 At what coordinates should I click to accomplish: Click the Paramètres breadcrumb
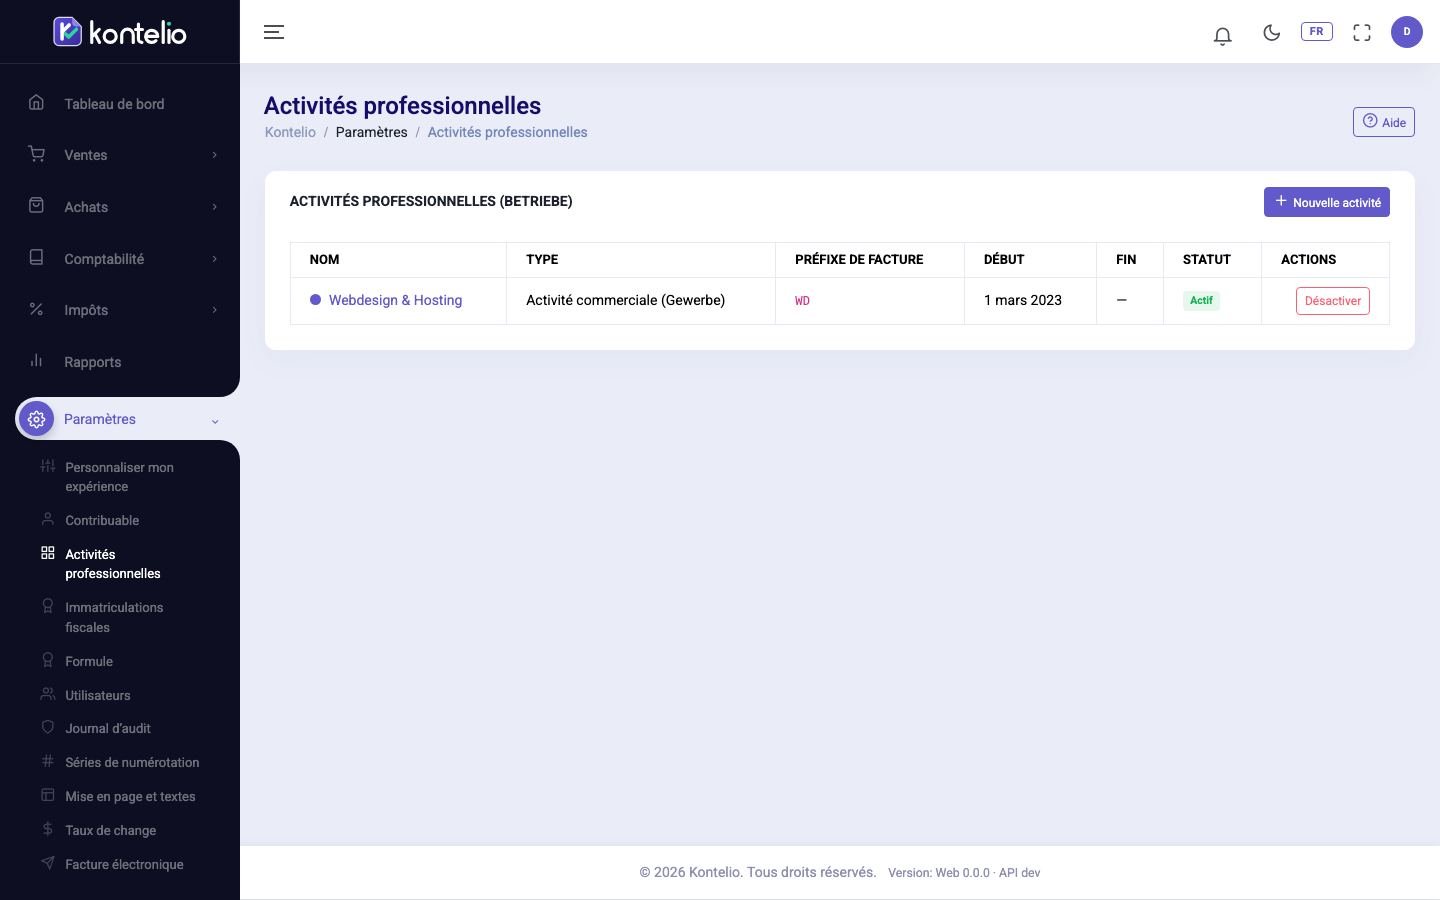(x=372, y=132)
